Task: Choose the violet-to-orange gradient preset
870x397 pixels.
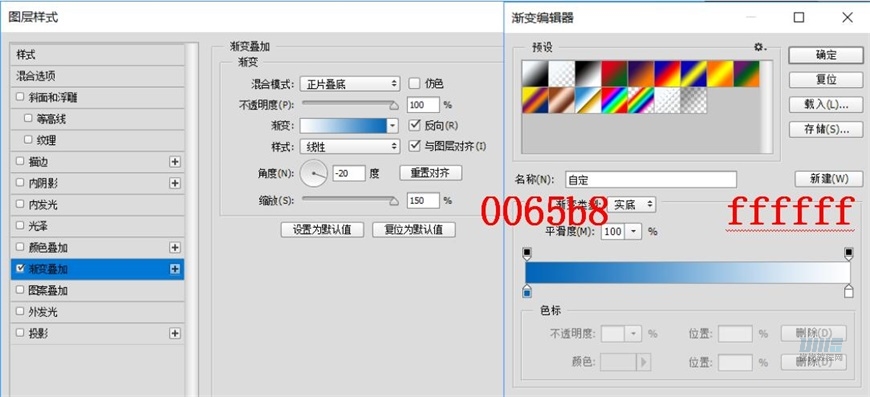Action: pyautogui.click(x=641, y=73)
